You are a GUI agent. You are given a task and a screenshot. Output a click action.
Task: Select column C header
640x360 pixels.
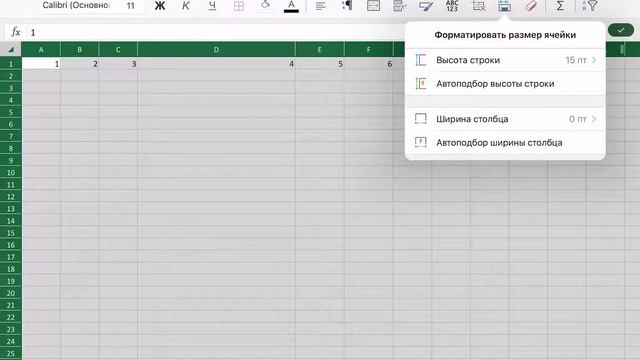[x=118, y=49]
